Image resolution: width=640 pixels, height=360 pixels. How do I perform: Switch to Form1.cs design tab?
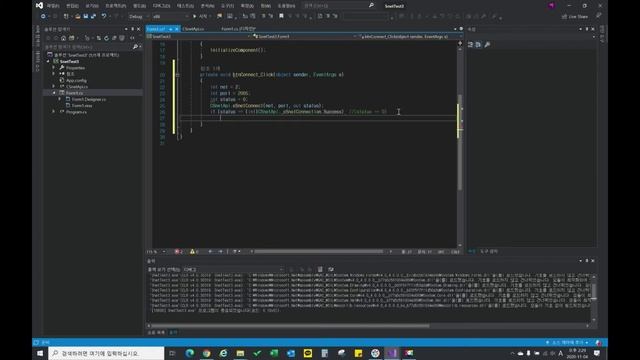click(238, 29)
